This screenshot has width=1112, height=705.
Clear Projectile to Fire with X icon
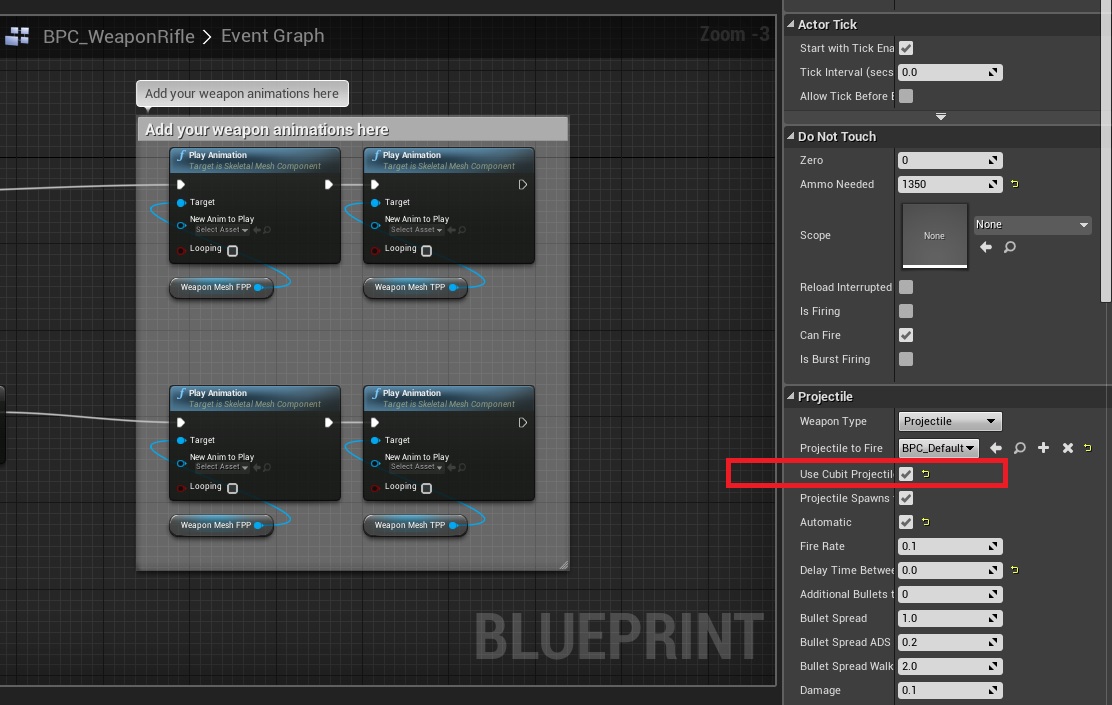pos(1067,448)
